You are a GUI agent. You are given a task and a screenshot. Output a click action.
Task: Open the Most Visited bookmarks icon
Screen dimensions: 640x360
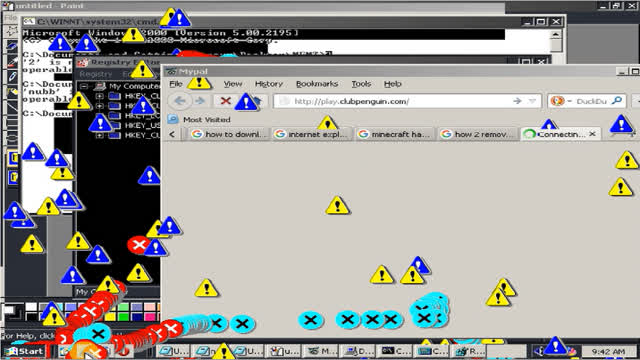pyautogui.click(x=173, y=119)
